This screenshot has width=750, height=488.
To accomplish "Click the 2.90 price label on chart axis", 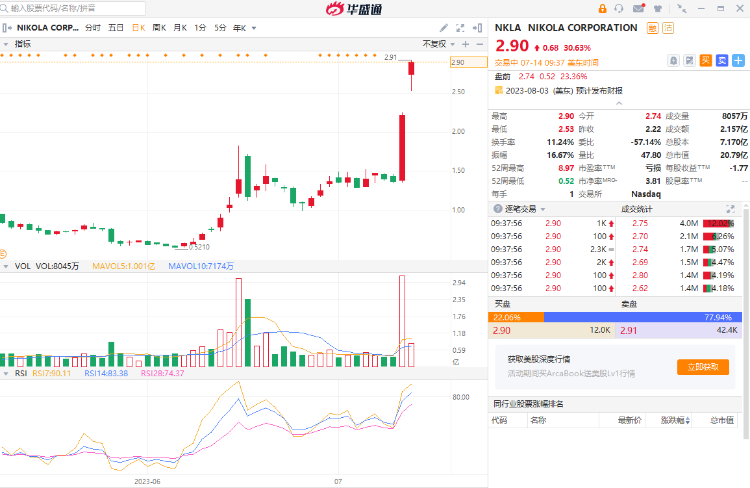I will coord(469,62).
